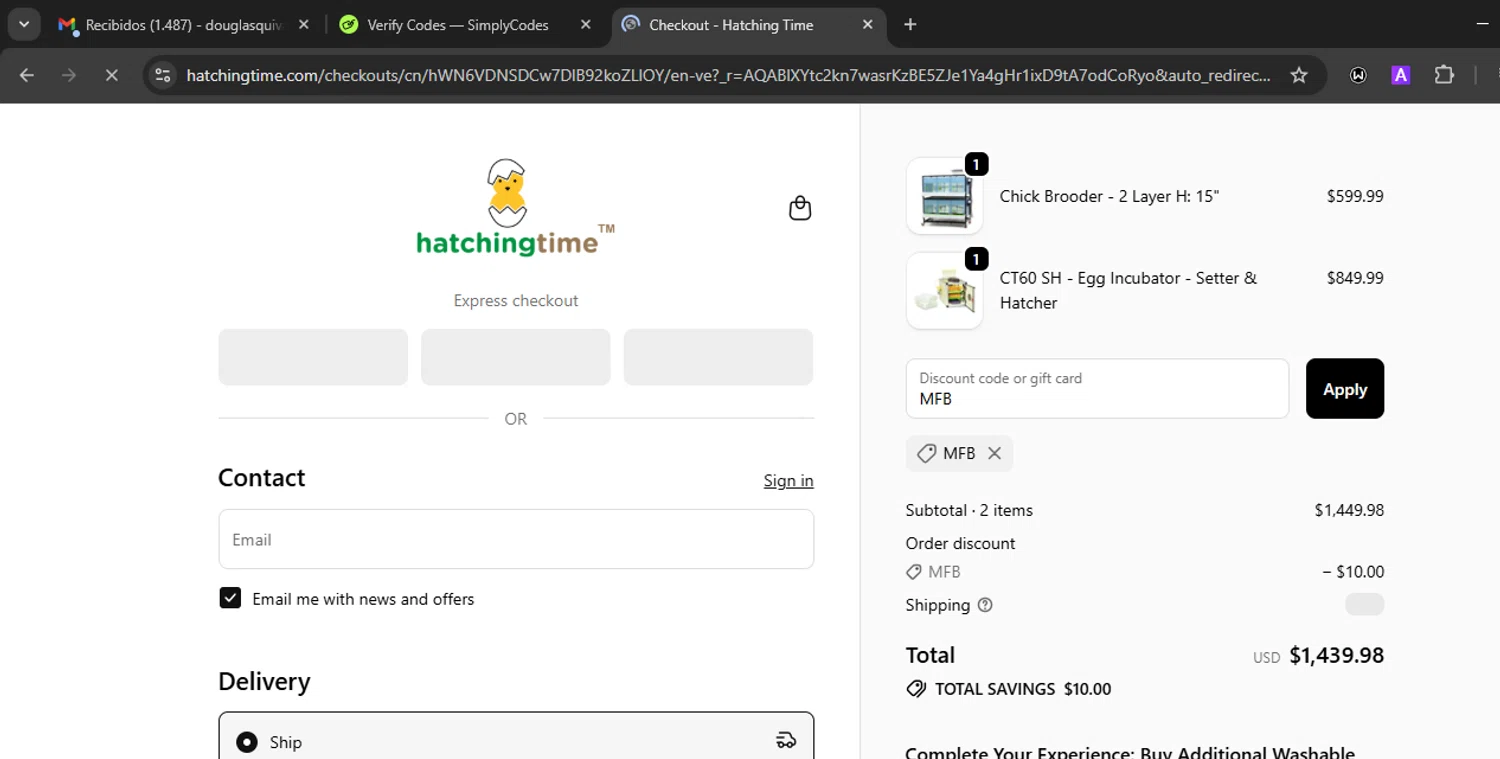Click the hatchingtime.com address bar URL
This screenshot has height=759, width=1500.
click(728, 75)
